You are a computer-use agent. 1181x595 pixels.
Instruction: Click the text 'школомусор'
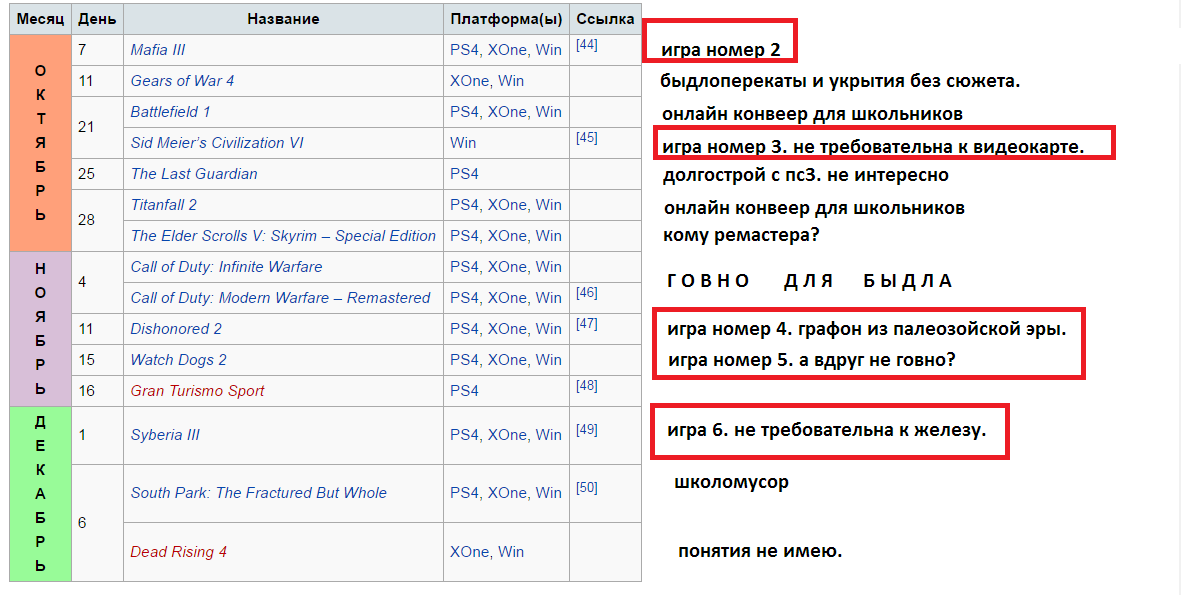(731, 481)
